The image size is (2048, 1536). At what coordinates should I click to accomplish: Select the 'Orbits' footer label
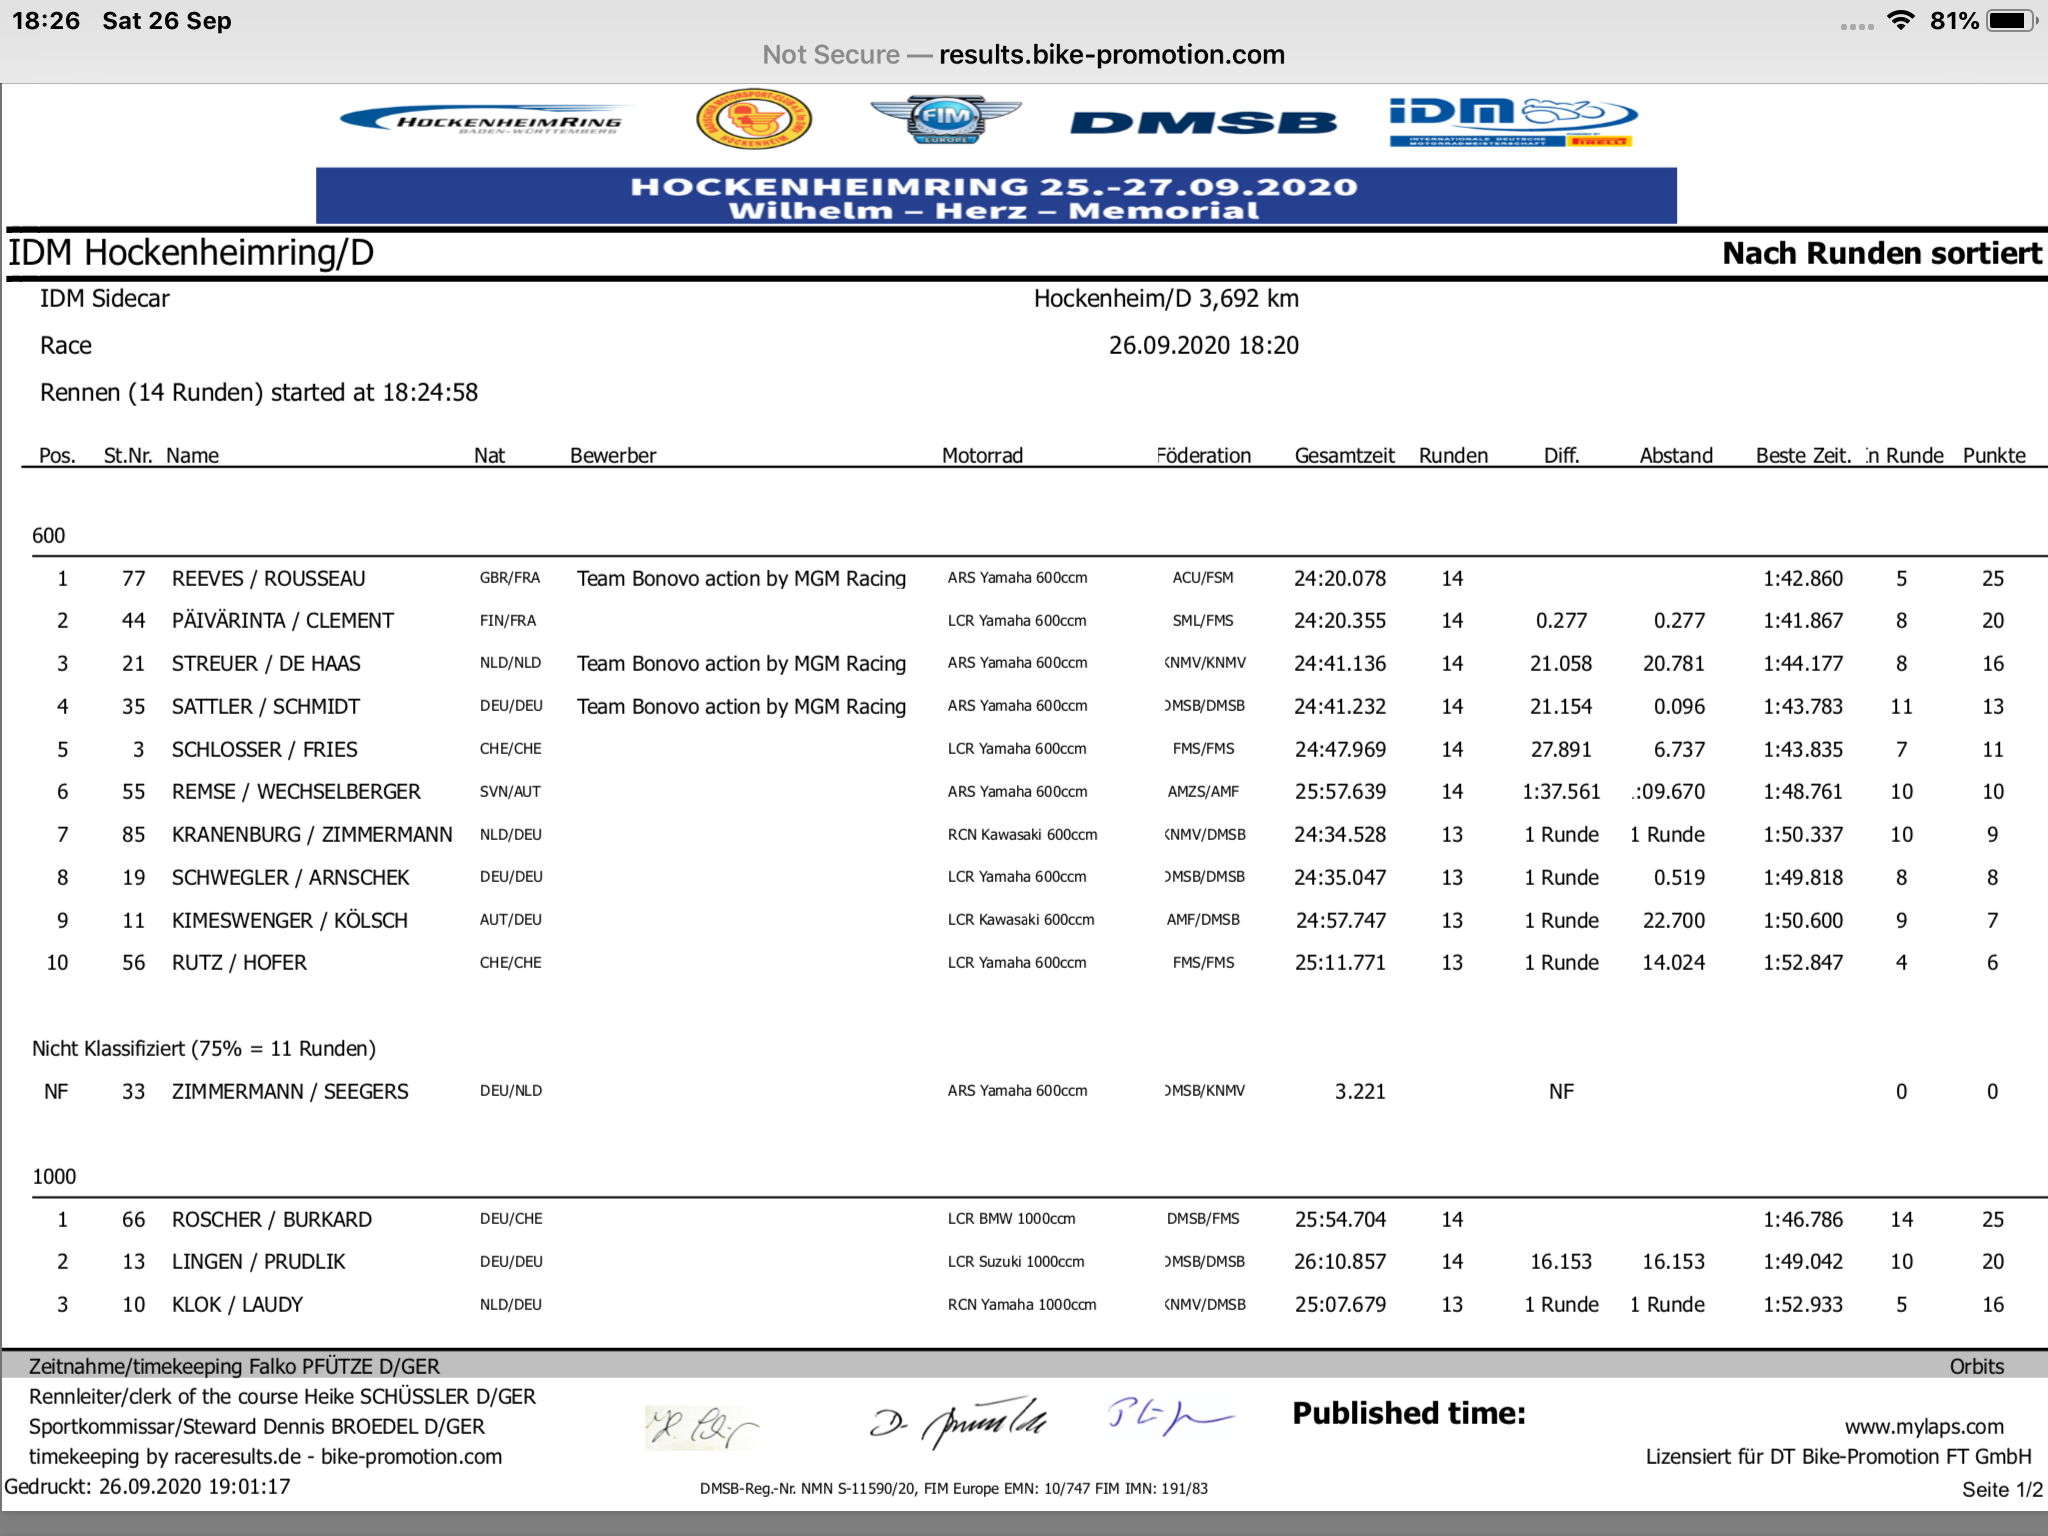(x=1977, y=1366)
